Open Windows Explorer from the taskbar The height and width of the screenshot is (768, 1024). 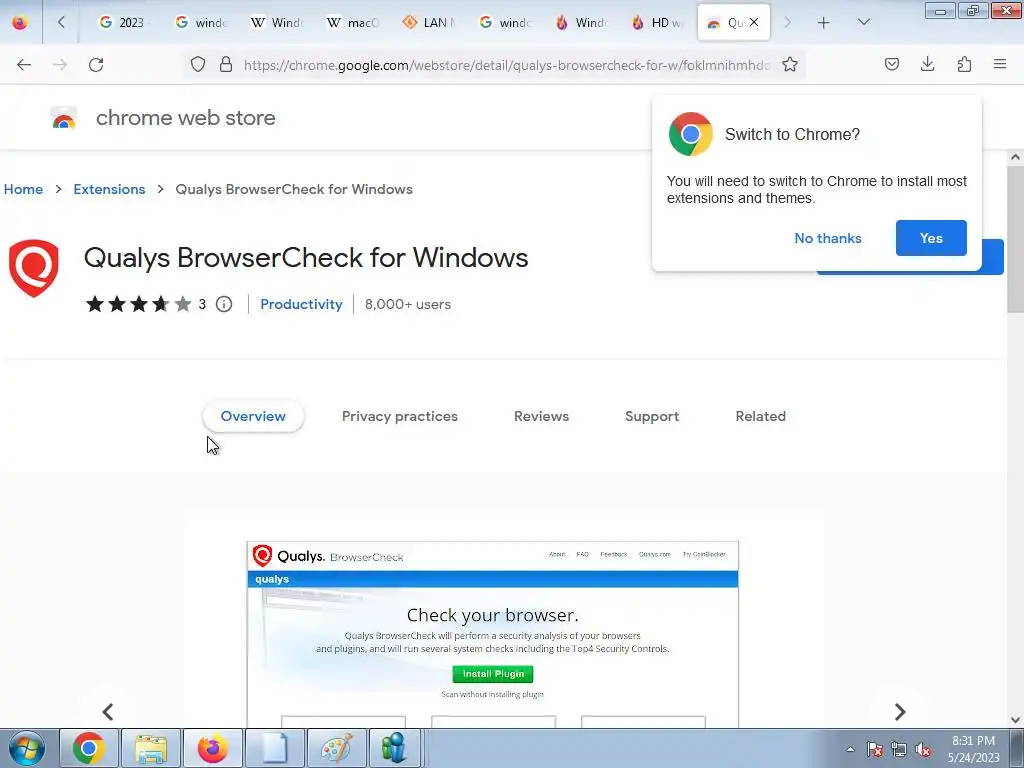point(151,748)
